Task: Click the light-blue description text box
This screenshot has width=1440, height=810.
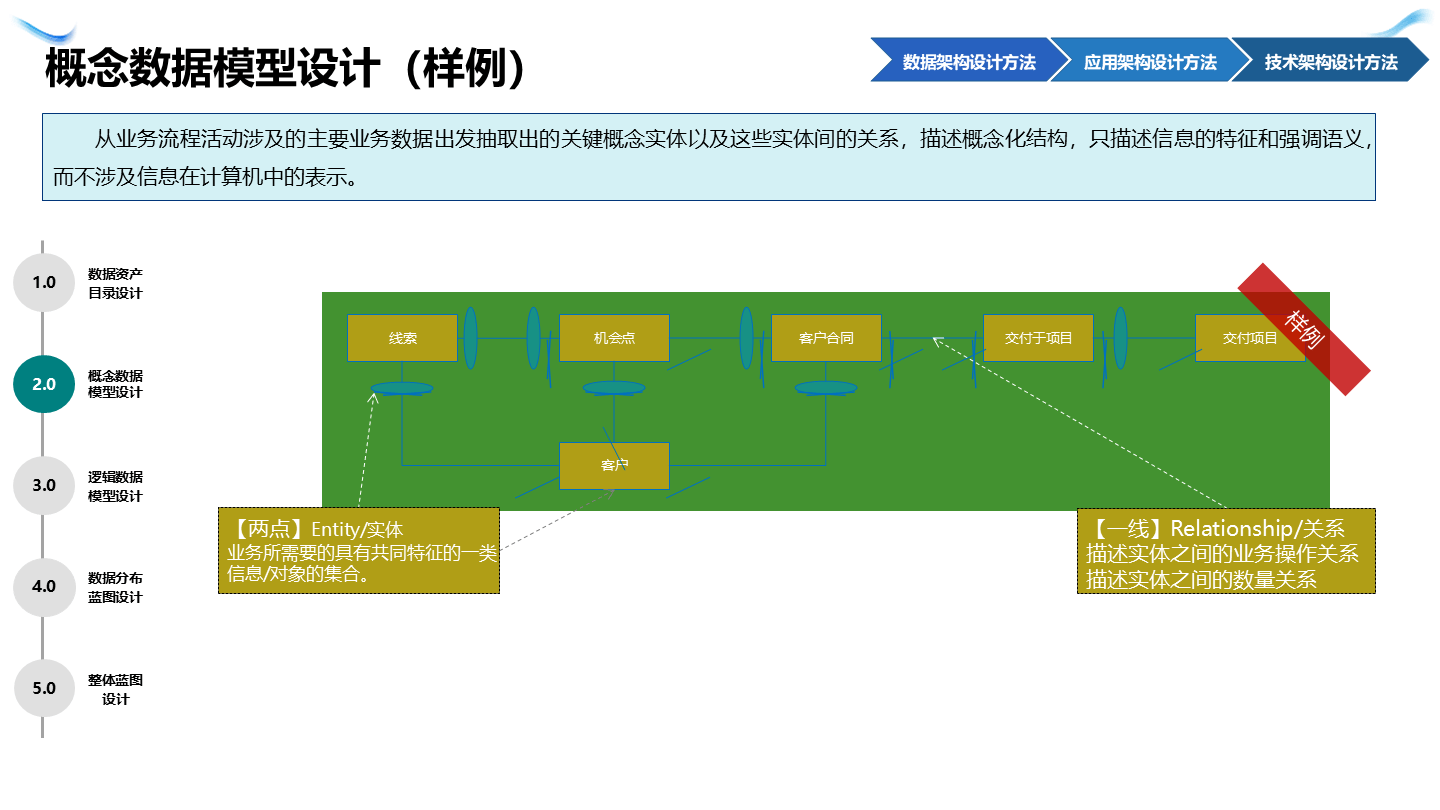Action: (x=709, y=157)
